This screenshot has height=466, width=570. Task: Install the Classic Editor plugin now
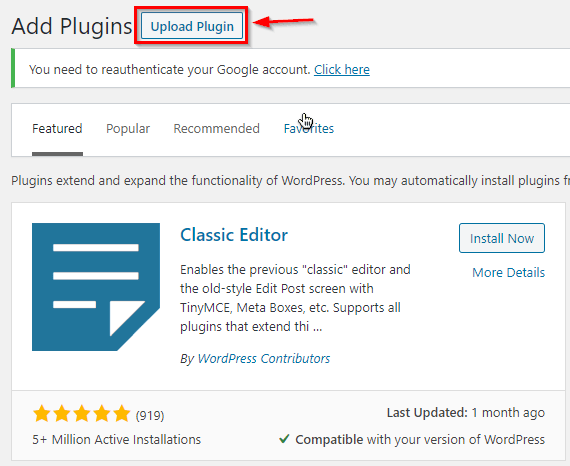point(502,238)
